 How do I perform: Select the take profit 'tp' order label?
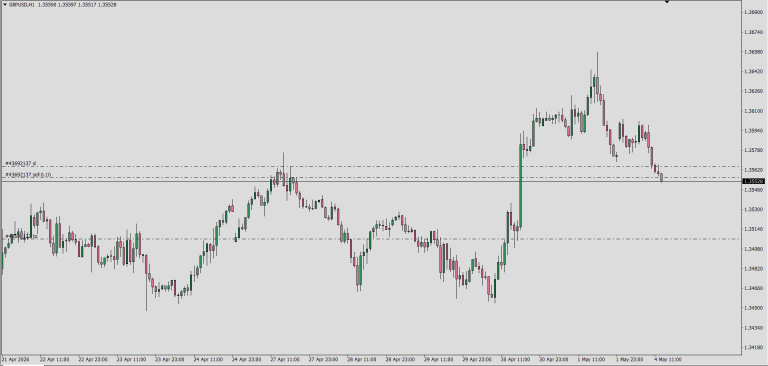point(22,237)
